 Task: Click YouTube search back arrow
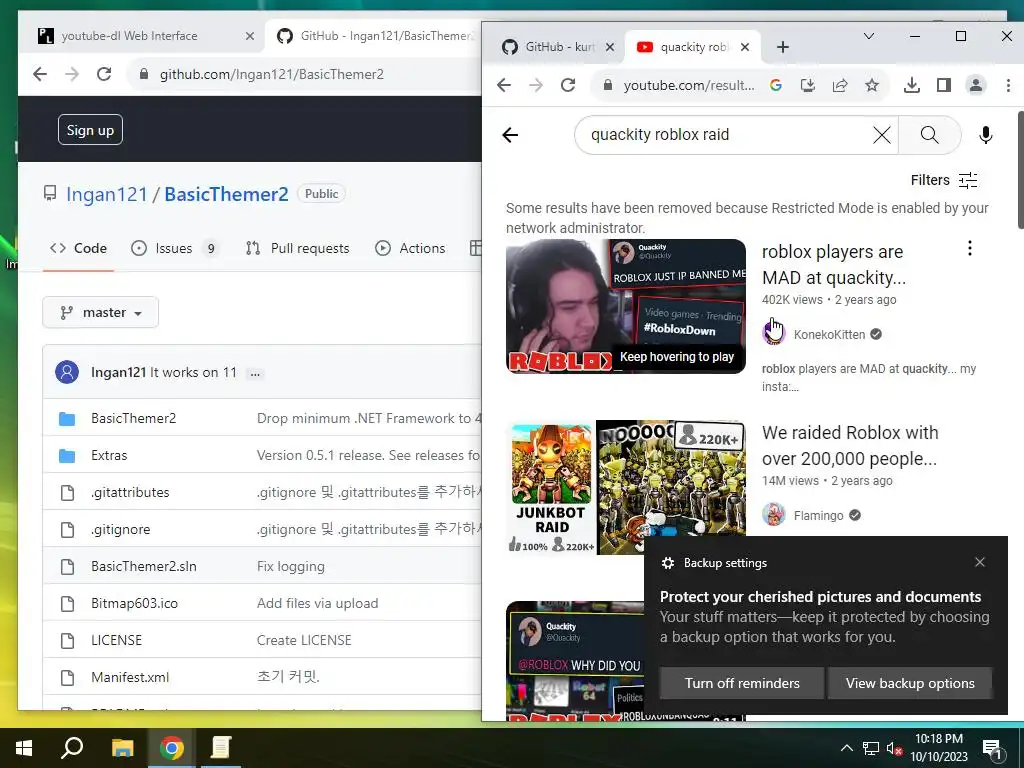510,135
